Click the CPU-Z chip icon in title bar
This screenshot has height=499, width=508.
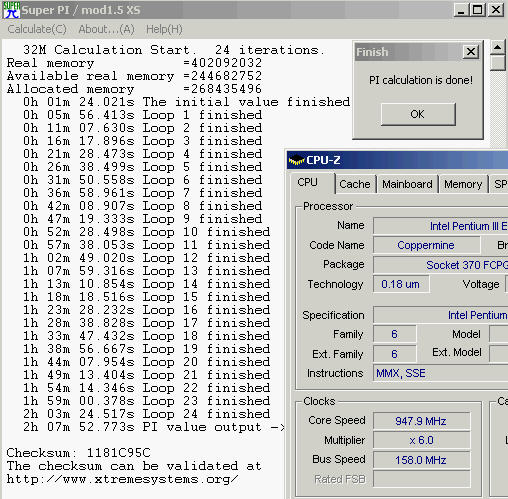pos(296,160)
